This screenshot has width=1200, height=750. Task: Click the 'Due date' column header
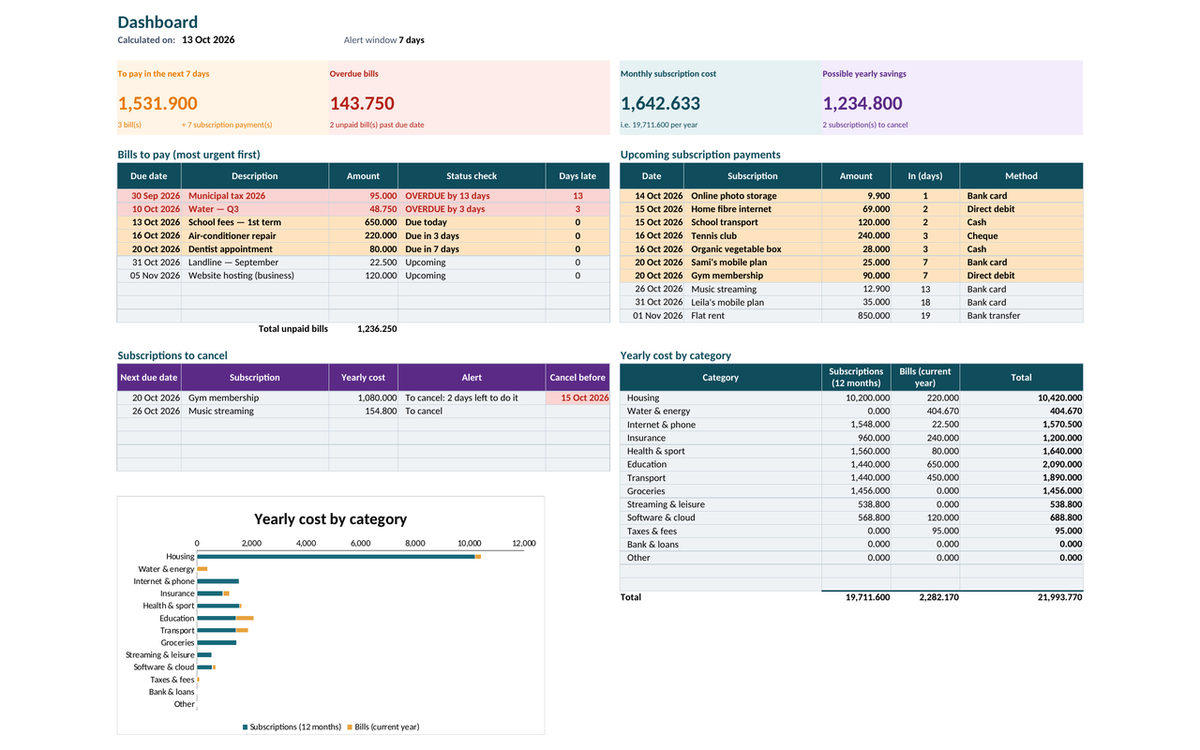pyautogui.click(x=149, y=176)
